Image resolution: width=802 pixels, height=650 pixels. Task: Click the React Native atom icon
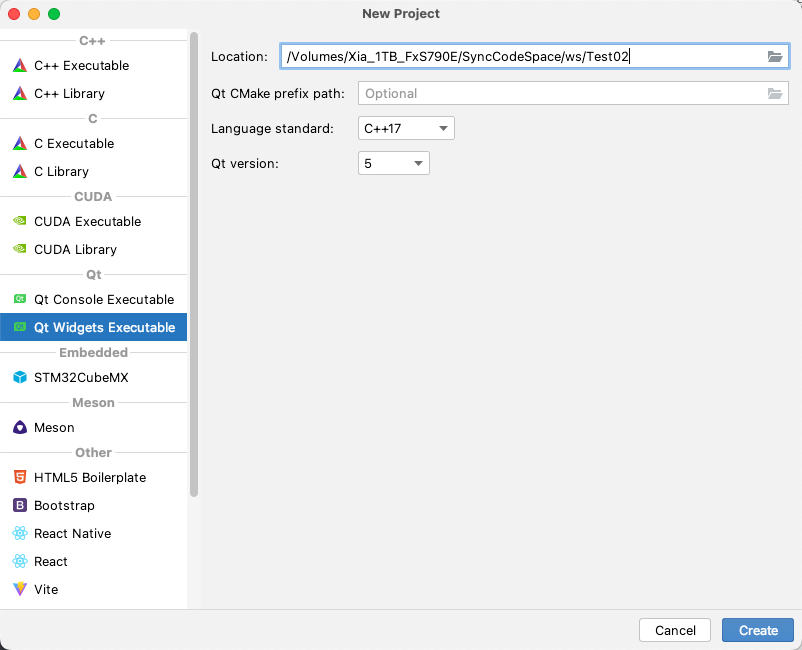[x=20, y=533]
